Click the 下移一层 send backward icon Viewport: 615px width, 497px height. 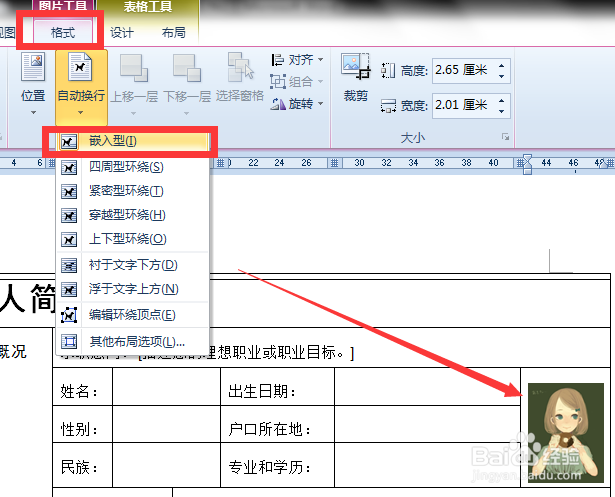point(187,68)
